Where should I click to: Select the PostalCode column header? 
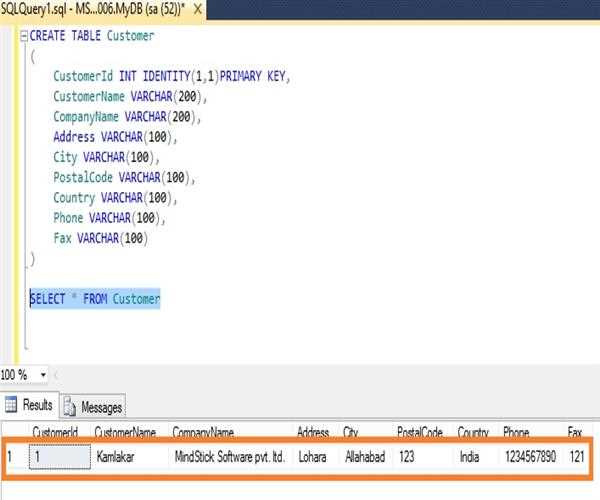click(419, 432)
